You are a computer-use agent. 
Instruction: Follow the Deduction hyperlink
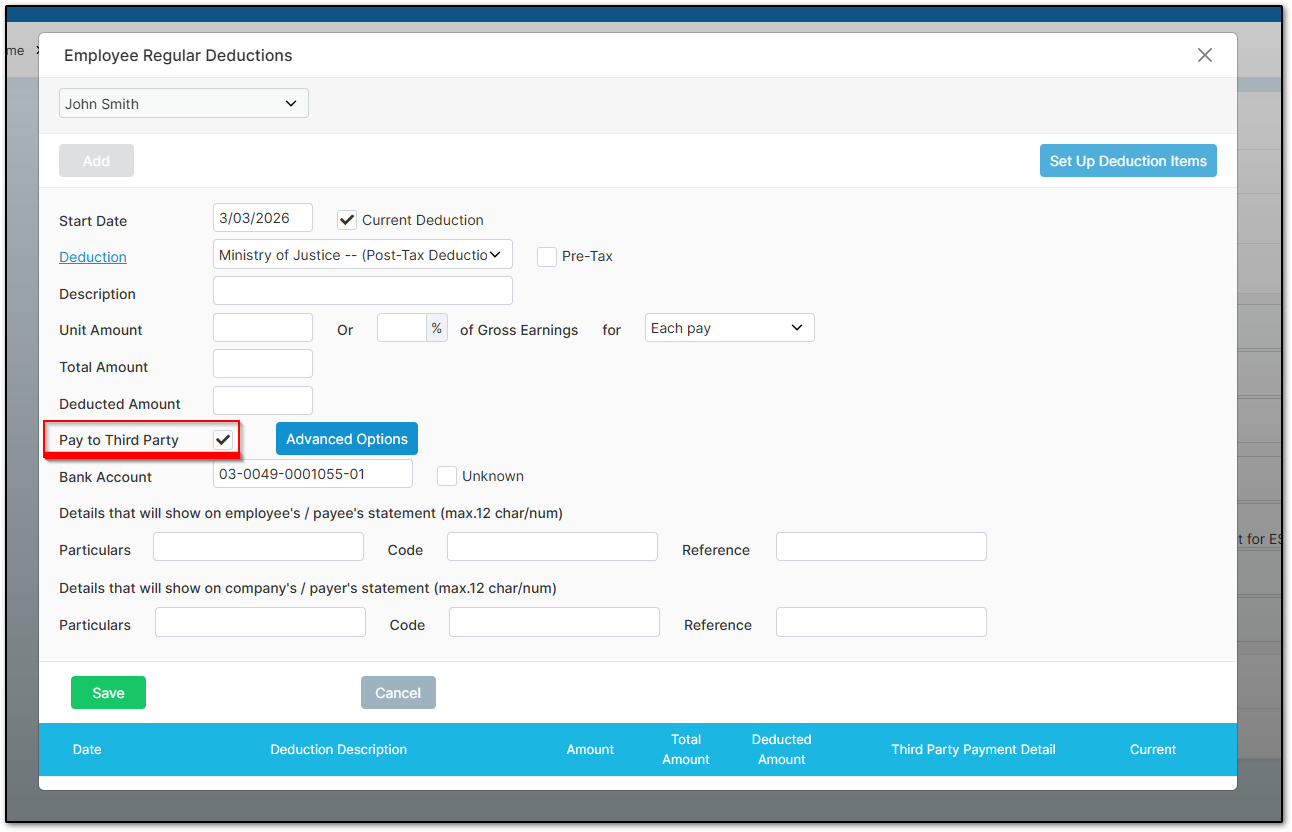(92, 256)
